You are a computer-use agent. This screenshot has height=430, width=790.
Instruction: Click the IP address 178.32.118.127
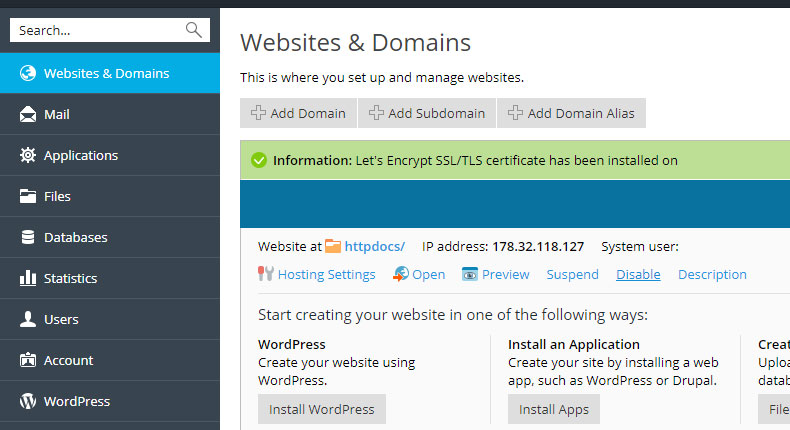[x=538, y=247]
